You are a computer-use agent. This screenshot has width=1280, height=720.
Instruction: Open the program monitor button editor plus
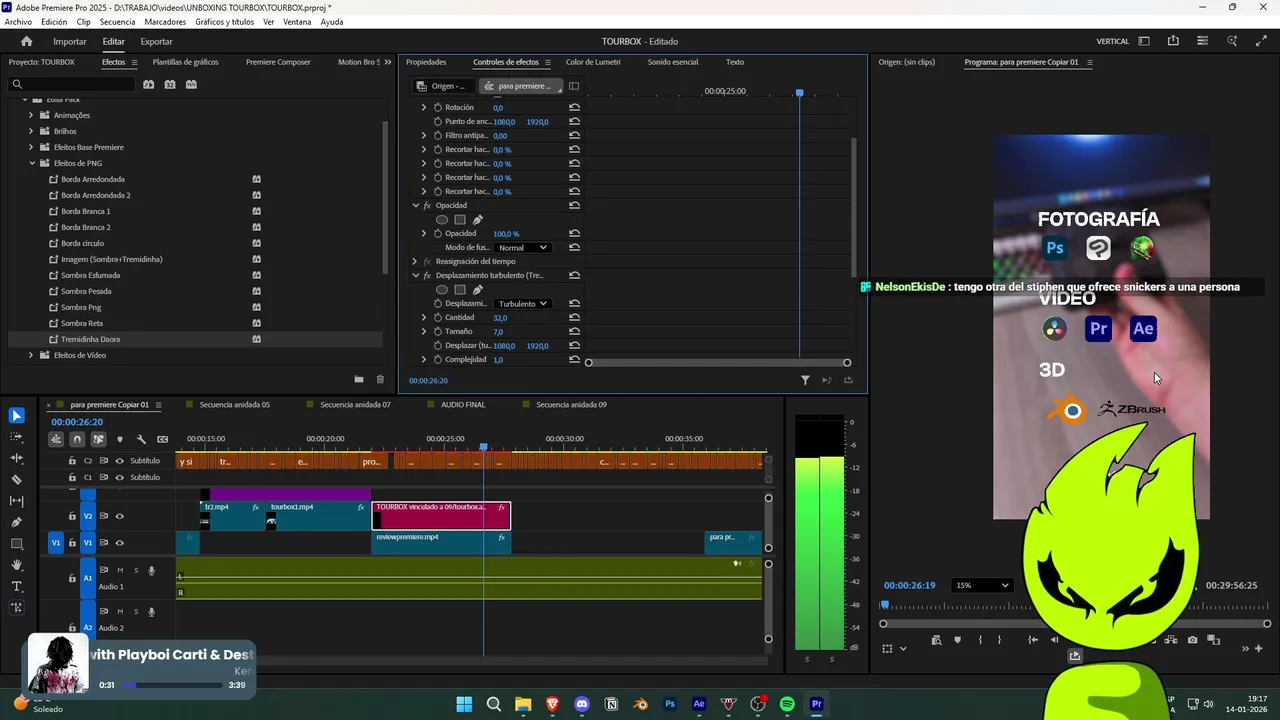1257,648
